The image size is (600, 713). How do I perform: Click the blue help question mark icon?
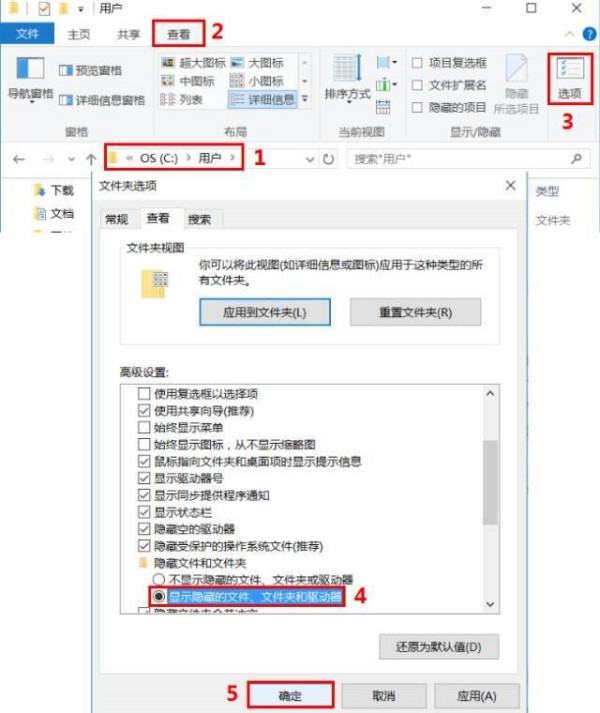point(590,34)
